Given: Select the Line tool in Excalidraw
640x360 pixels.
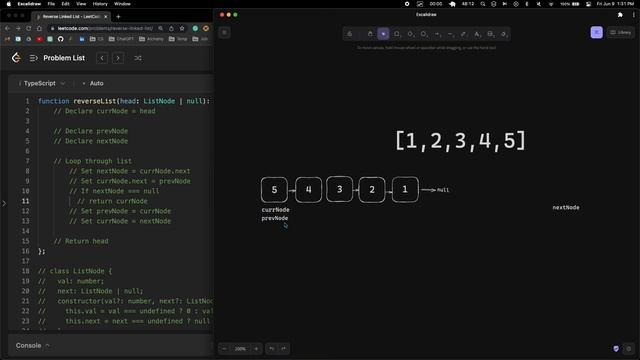Looking at the screenshot, I should (x=451, y=34).
